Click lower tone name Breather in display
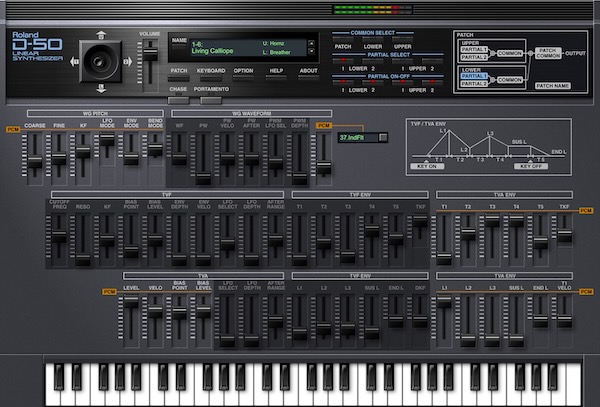The width and height of the screenshot is (600, 407). [280, 52]
